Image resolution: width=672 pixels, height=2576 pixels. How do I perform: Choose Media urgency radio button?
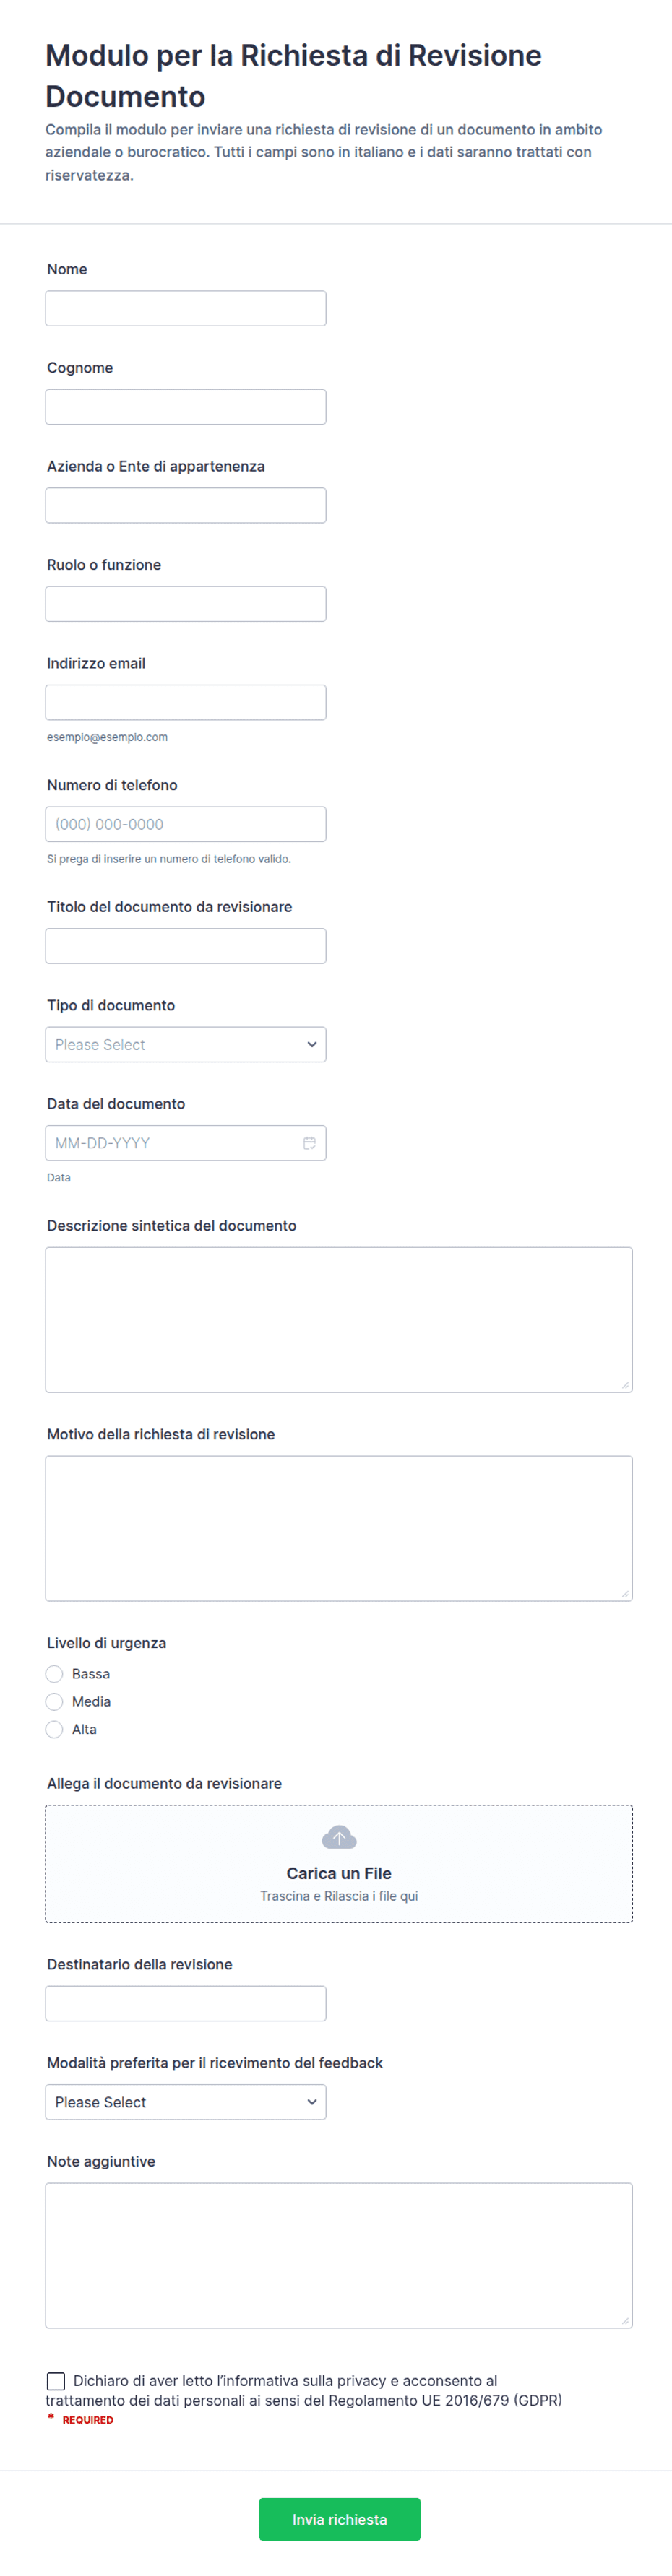click(x=55, y=1702)
